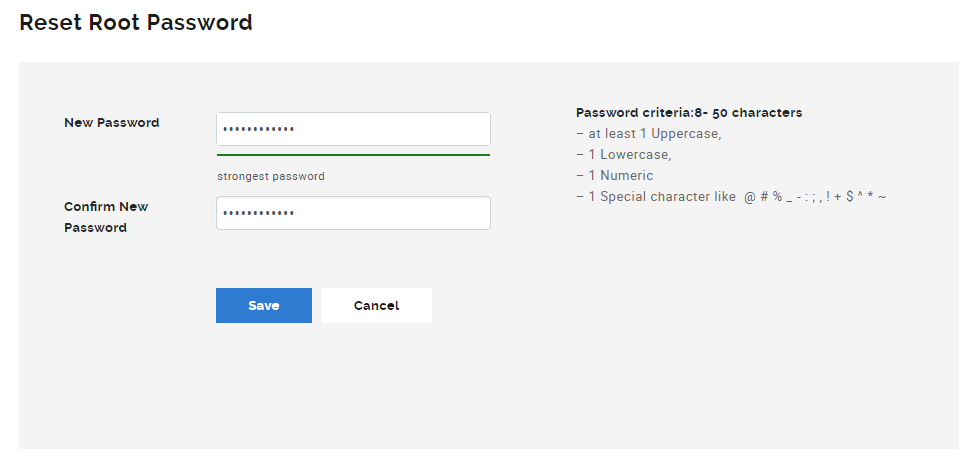Click the "1 Special character like" text

click(x=661, y=197)
